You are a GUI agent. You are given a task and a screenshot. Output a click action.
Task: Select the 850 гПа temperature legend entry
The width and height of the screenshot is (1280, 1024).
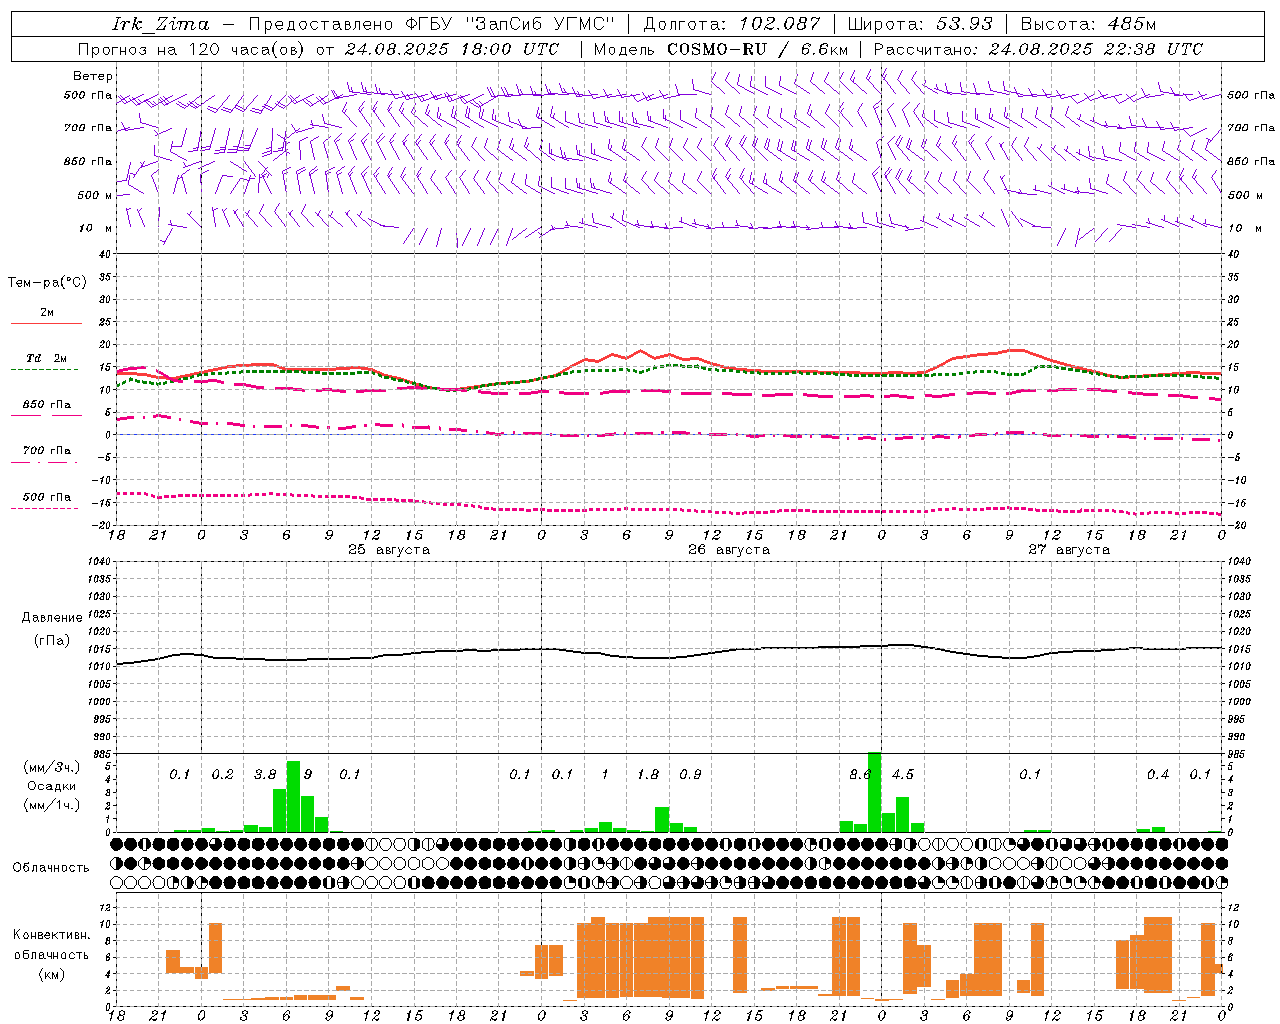(x=46, y=404)
